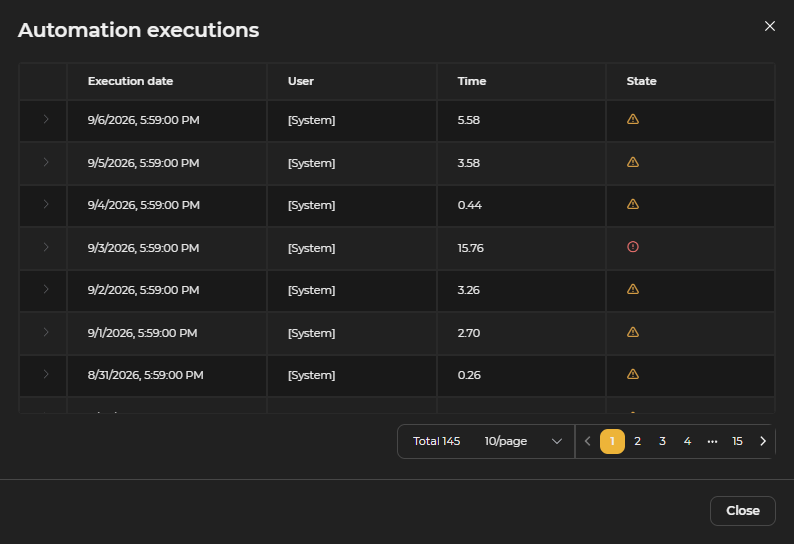The image size is (794, 544).
Task: Click warning state icon for 9/1/2026 row
Action: 633,332
